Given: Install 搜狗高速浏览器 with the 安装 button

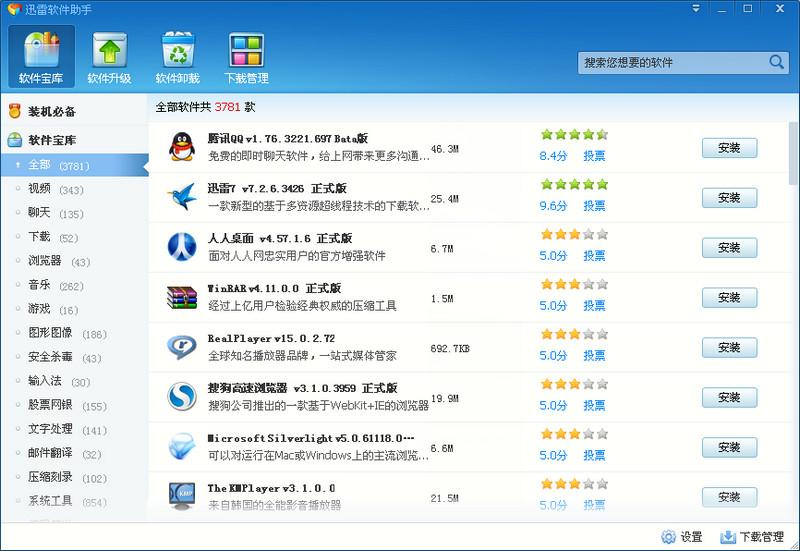Looking at the screenshot, I should tap(729, 397).
